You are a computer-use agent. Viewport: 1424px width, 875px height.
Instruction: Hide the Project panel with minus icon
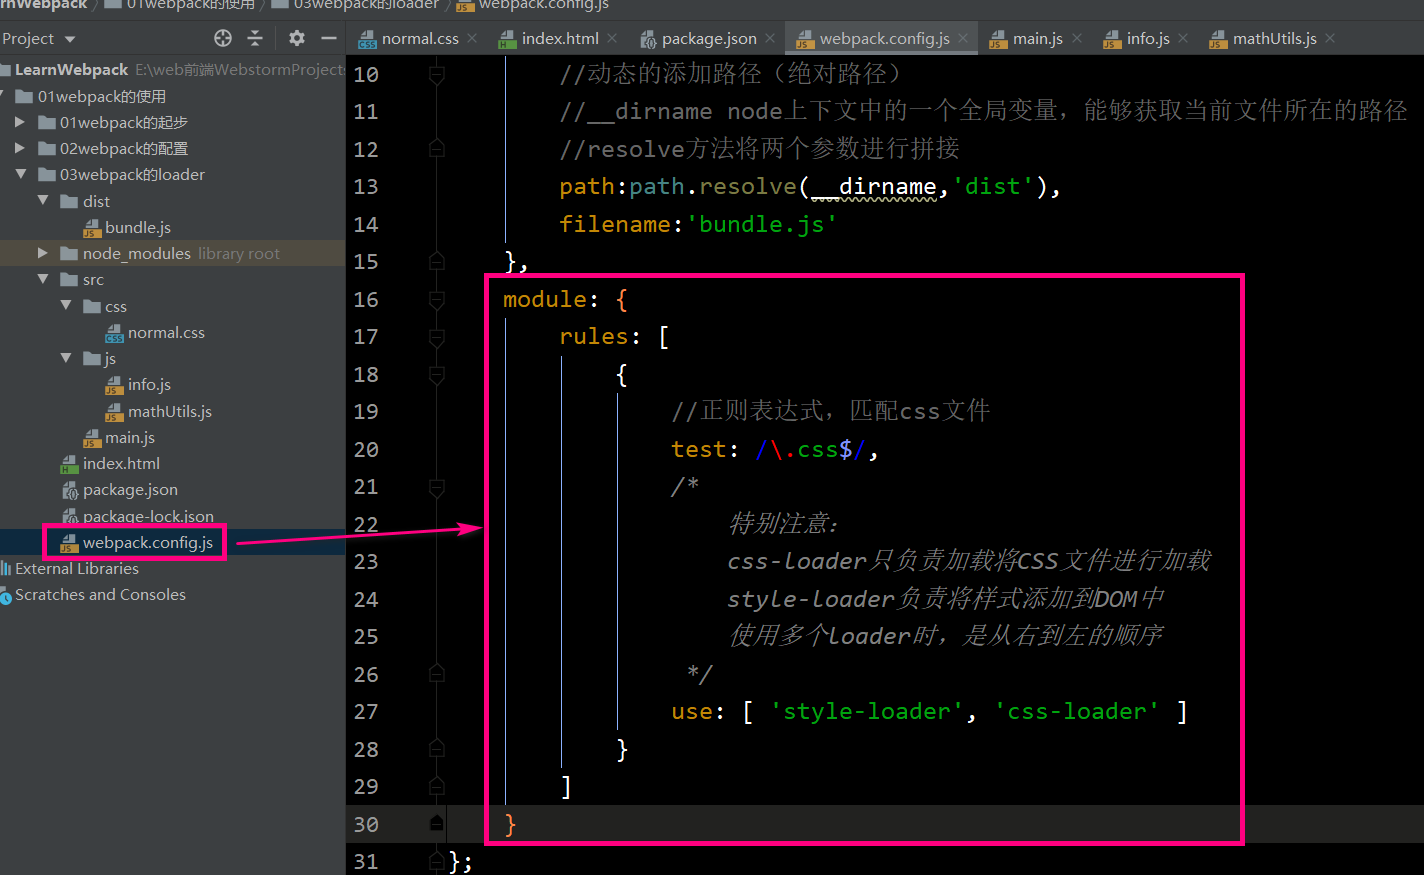pos(329,38)
